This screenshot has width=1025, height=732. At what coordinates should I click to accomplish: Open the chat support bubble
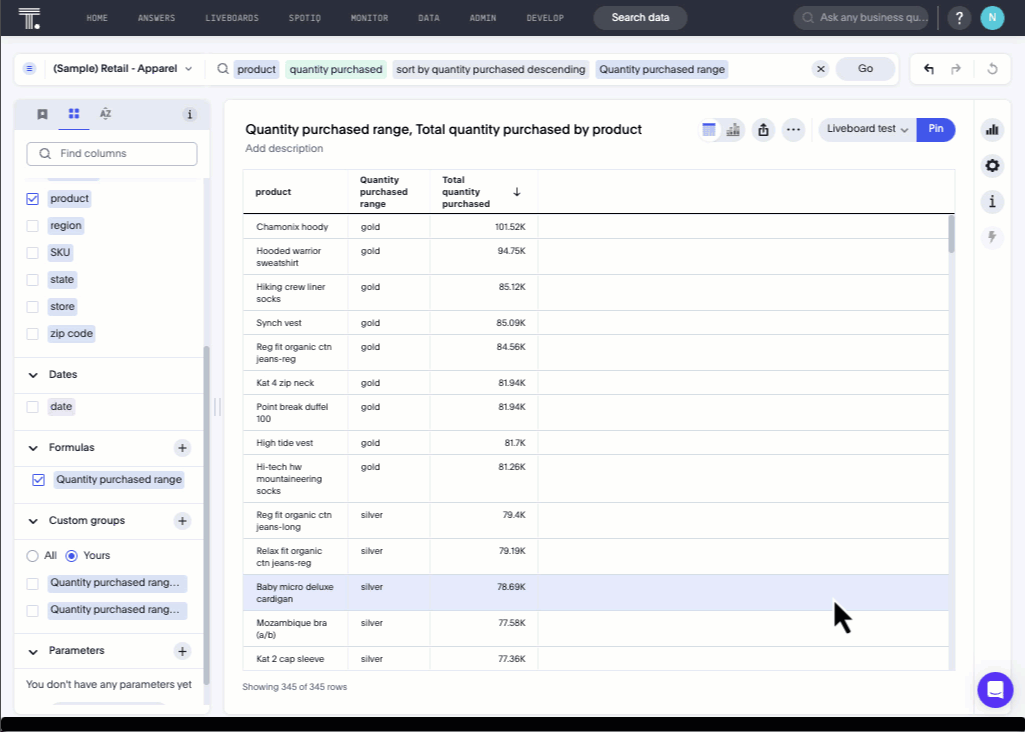click(995, 690)
